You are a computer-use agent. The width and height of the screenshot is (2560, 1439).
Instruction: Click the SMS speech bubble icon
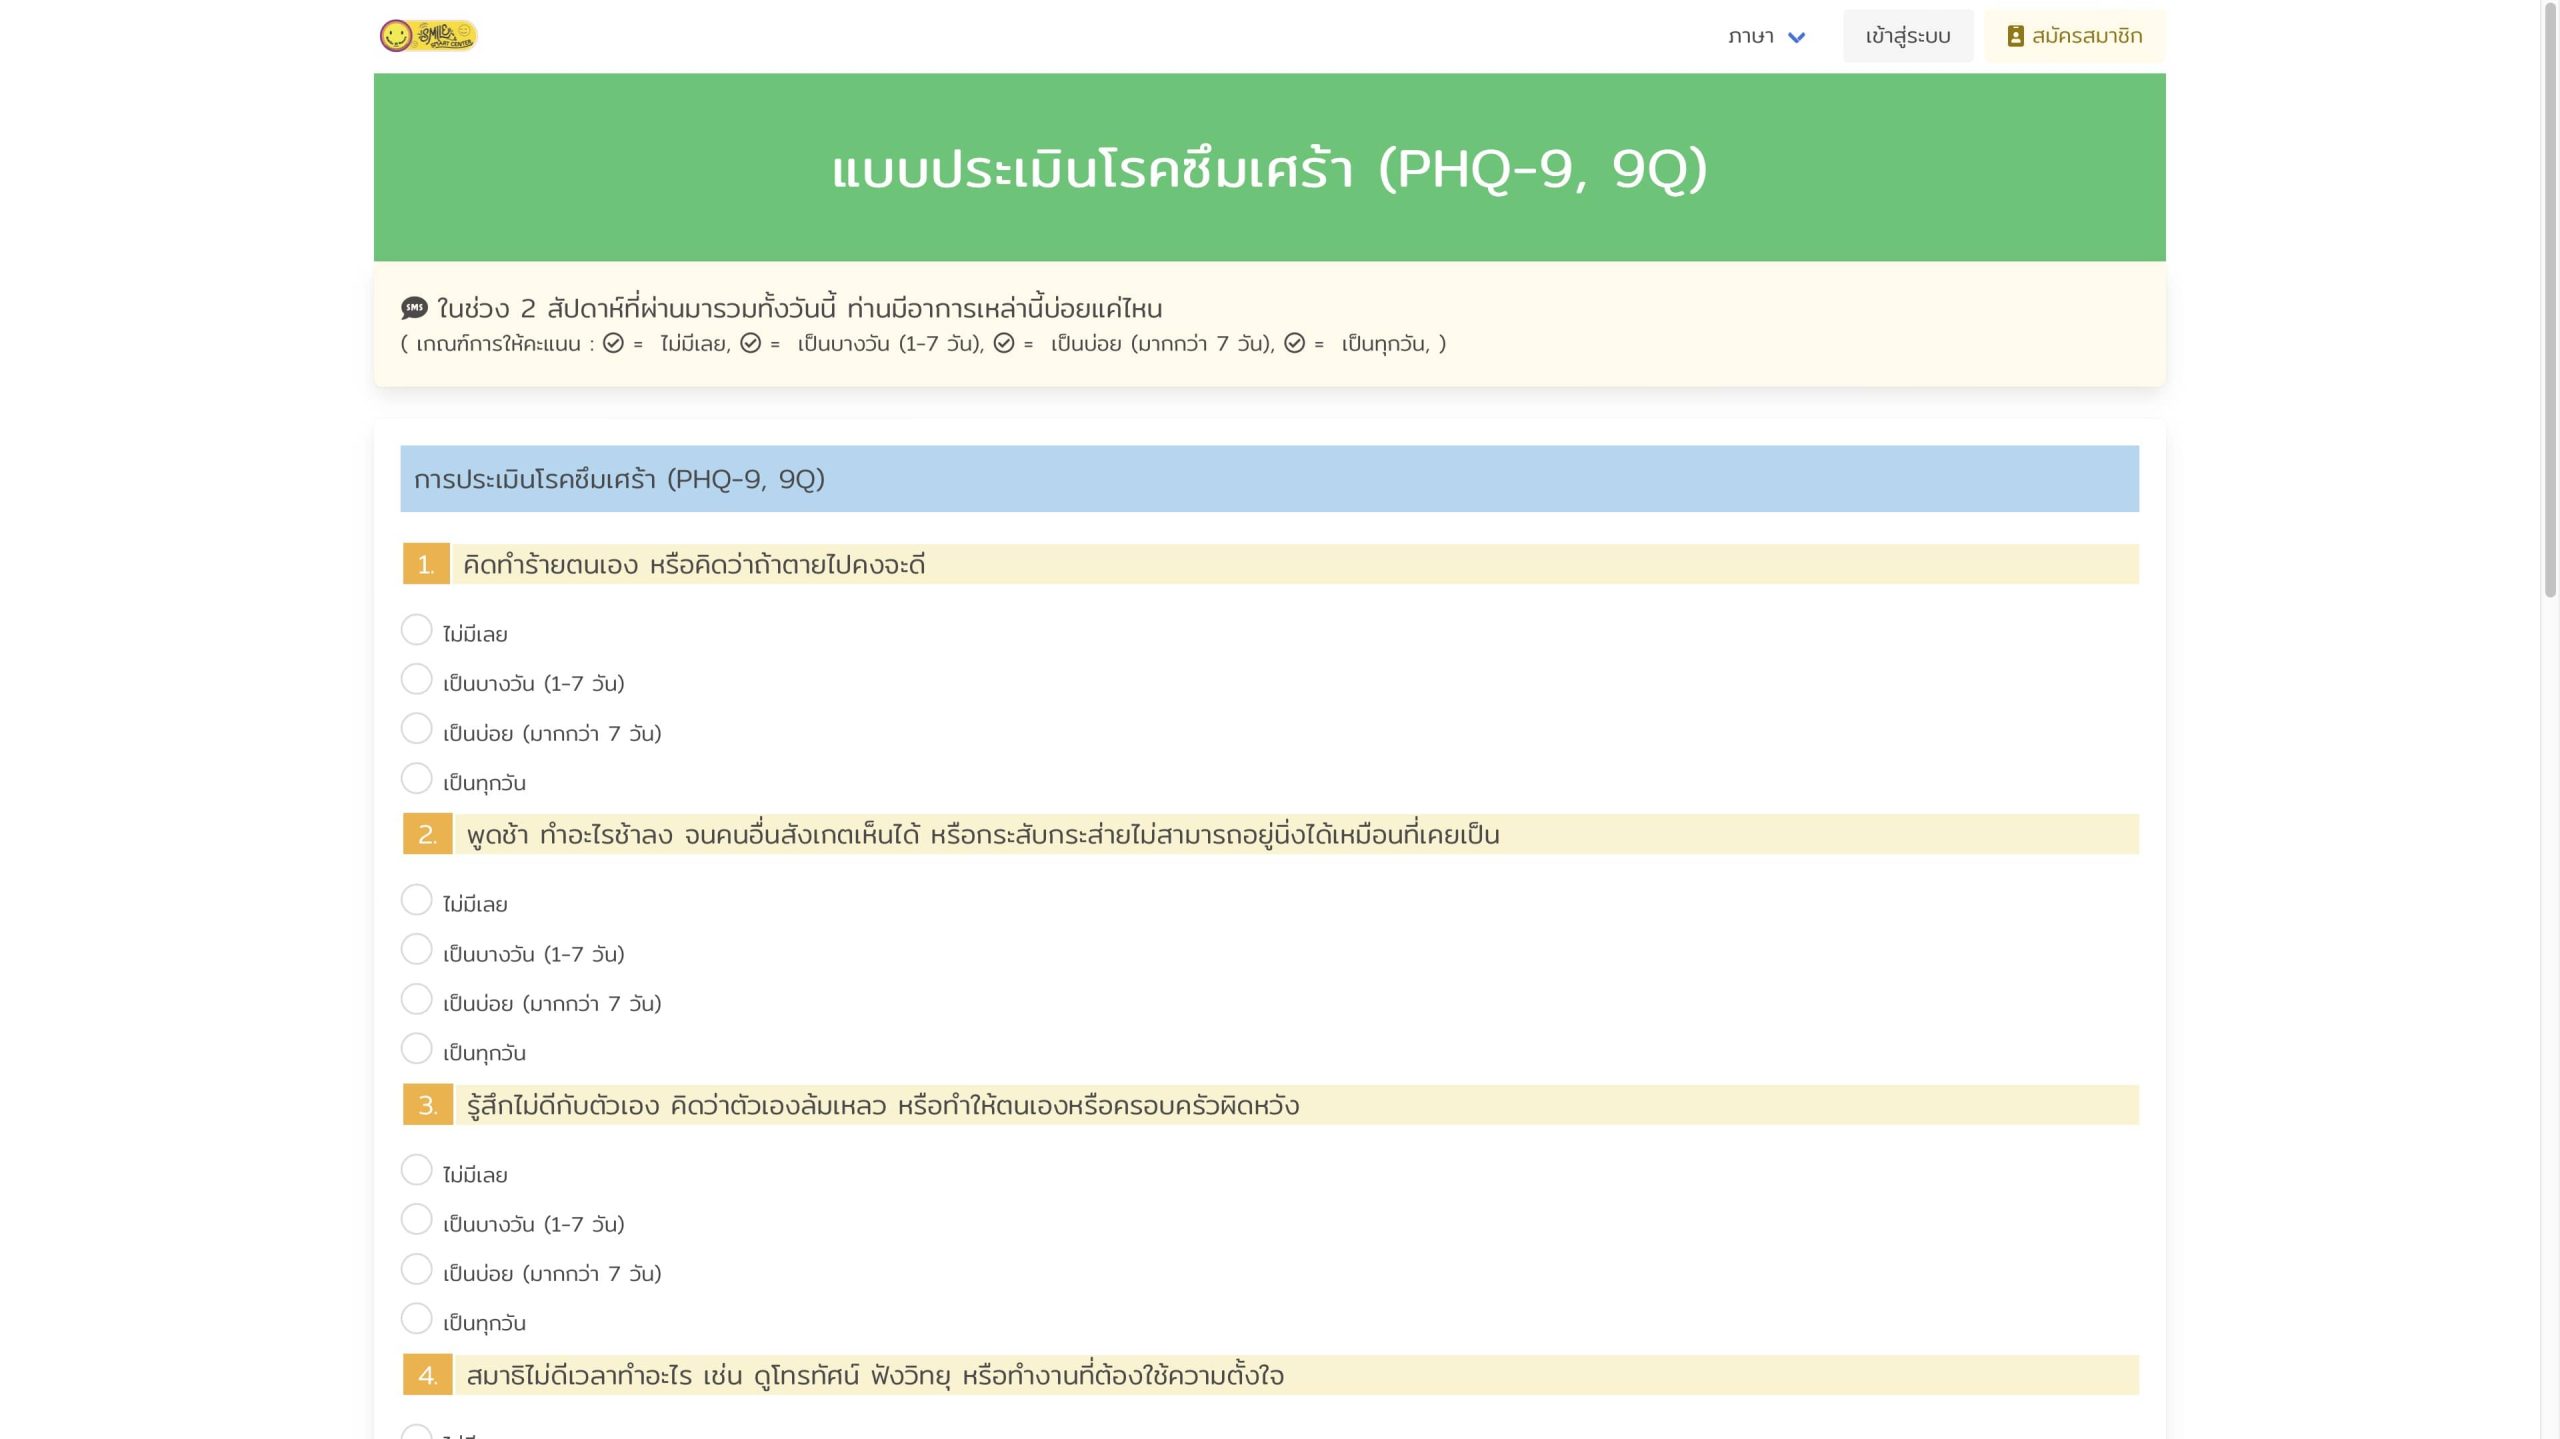414,308
